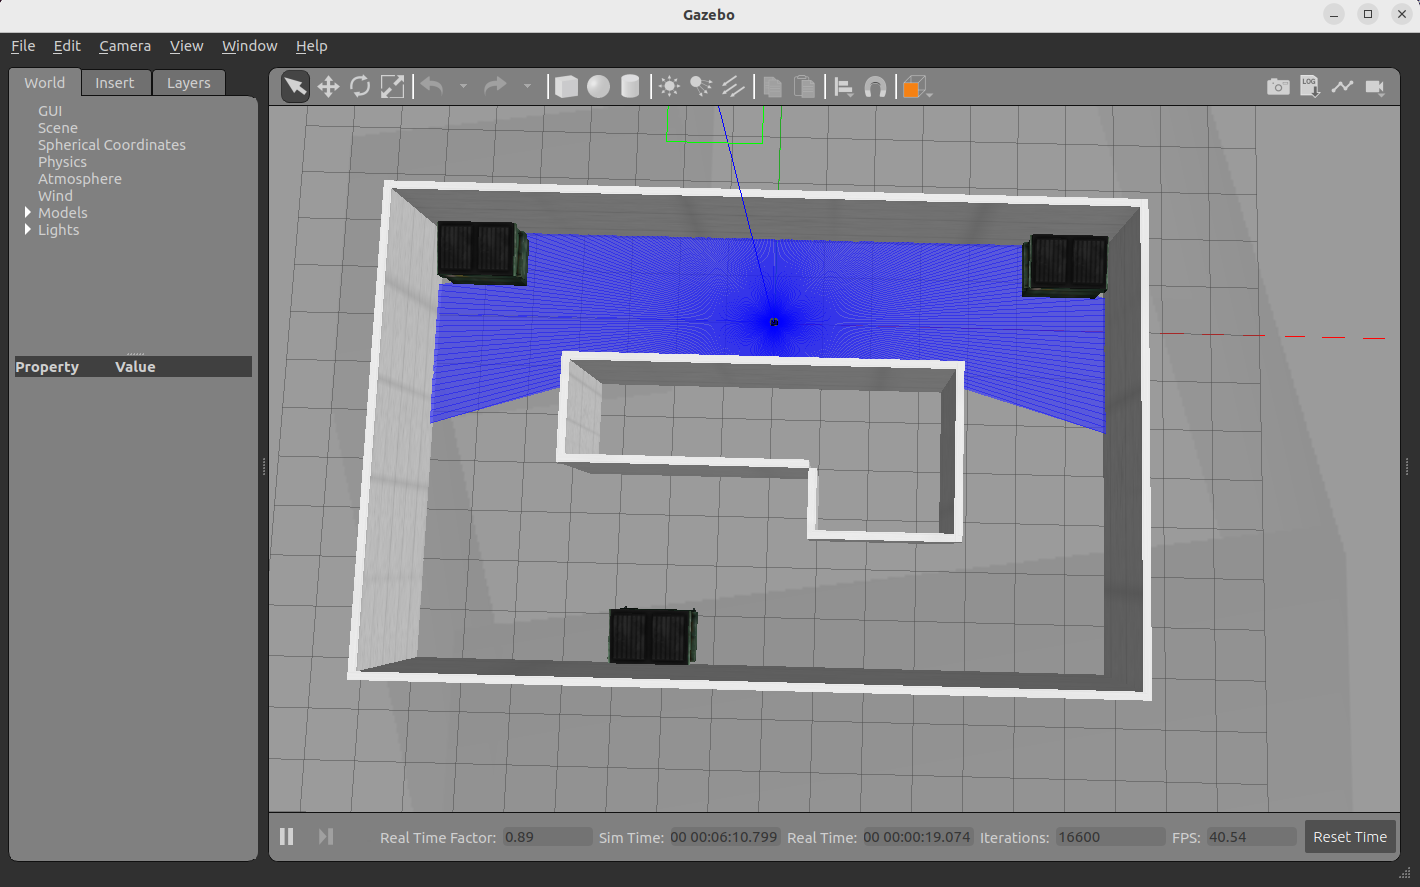Click the orange view angle cube
The height and width of the screenshot is (887, 1420).
pyautogui.click(x=914, y=87)
